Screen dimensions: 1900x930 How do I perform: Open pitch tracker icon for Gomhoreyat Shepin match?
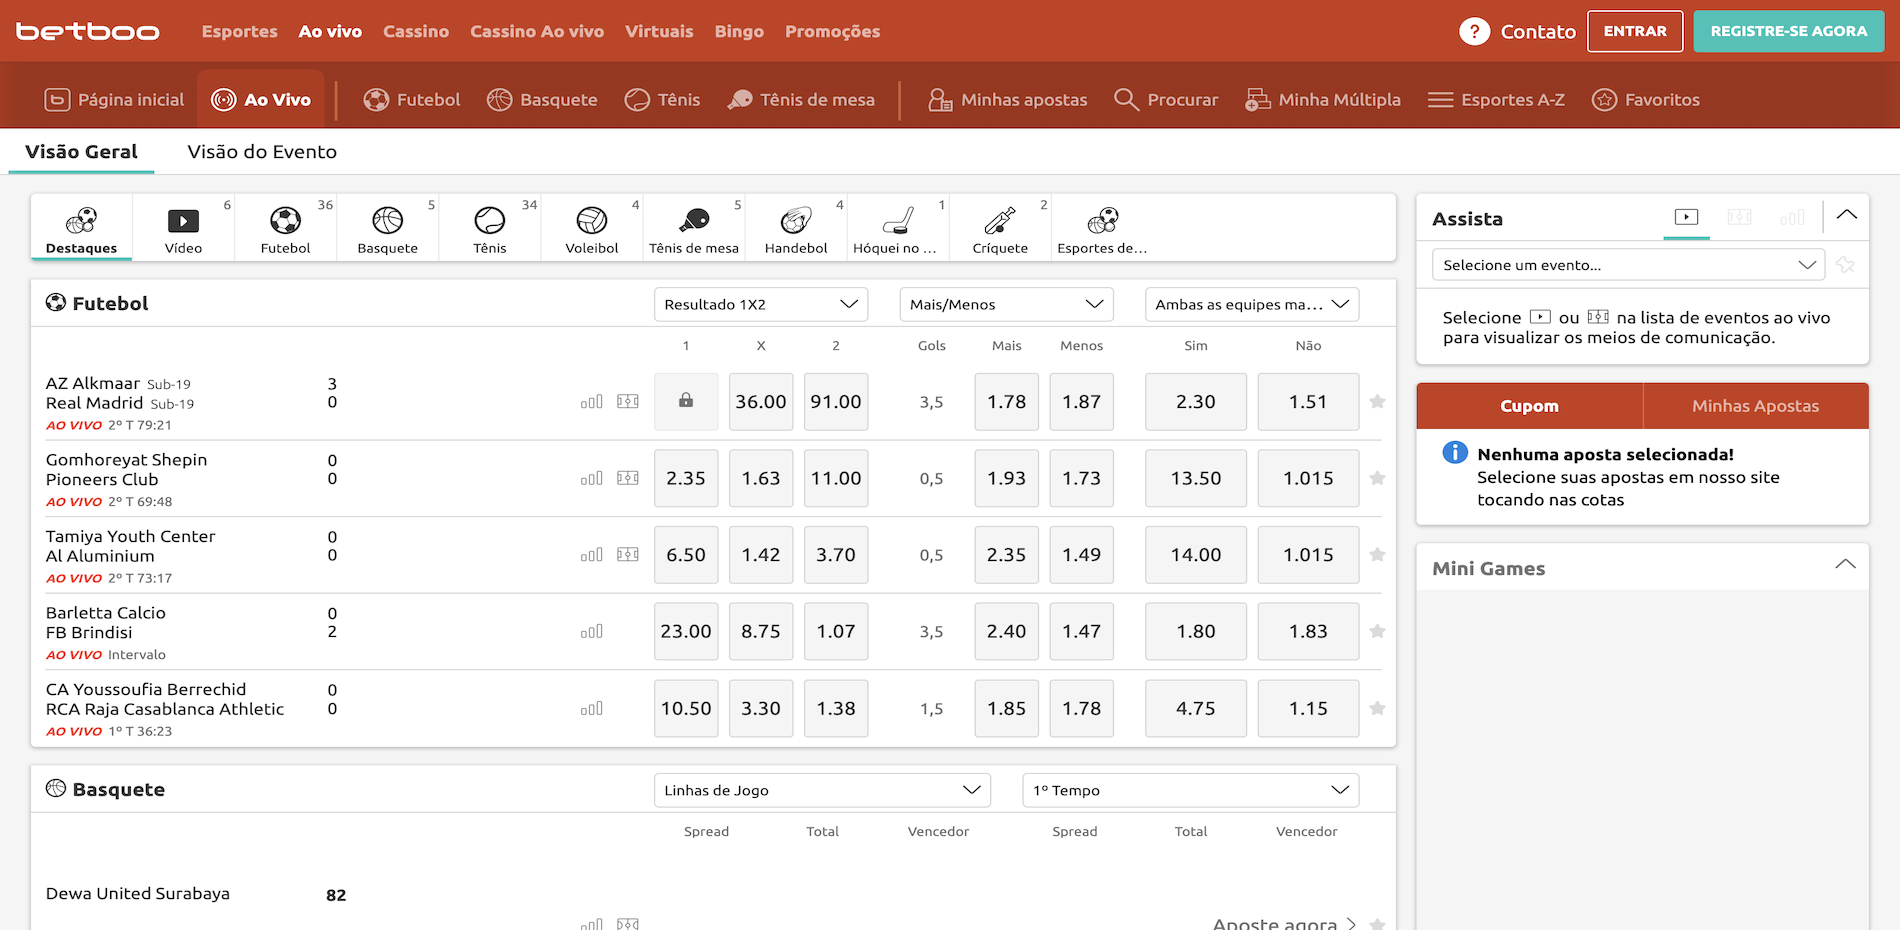pos(628,478)
